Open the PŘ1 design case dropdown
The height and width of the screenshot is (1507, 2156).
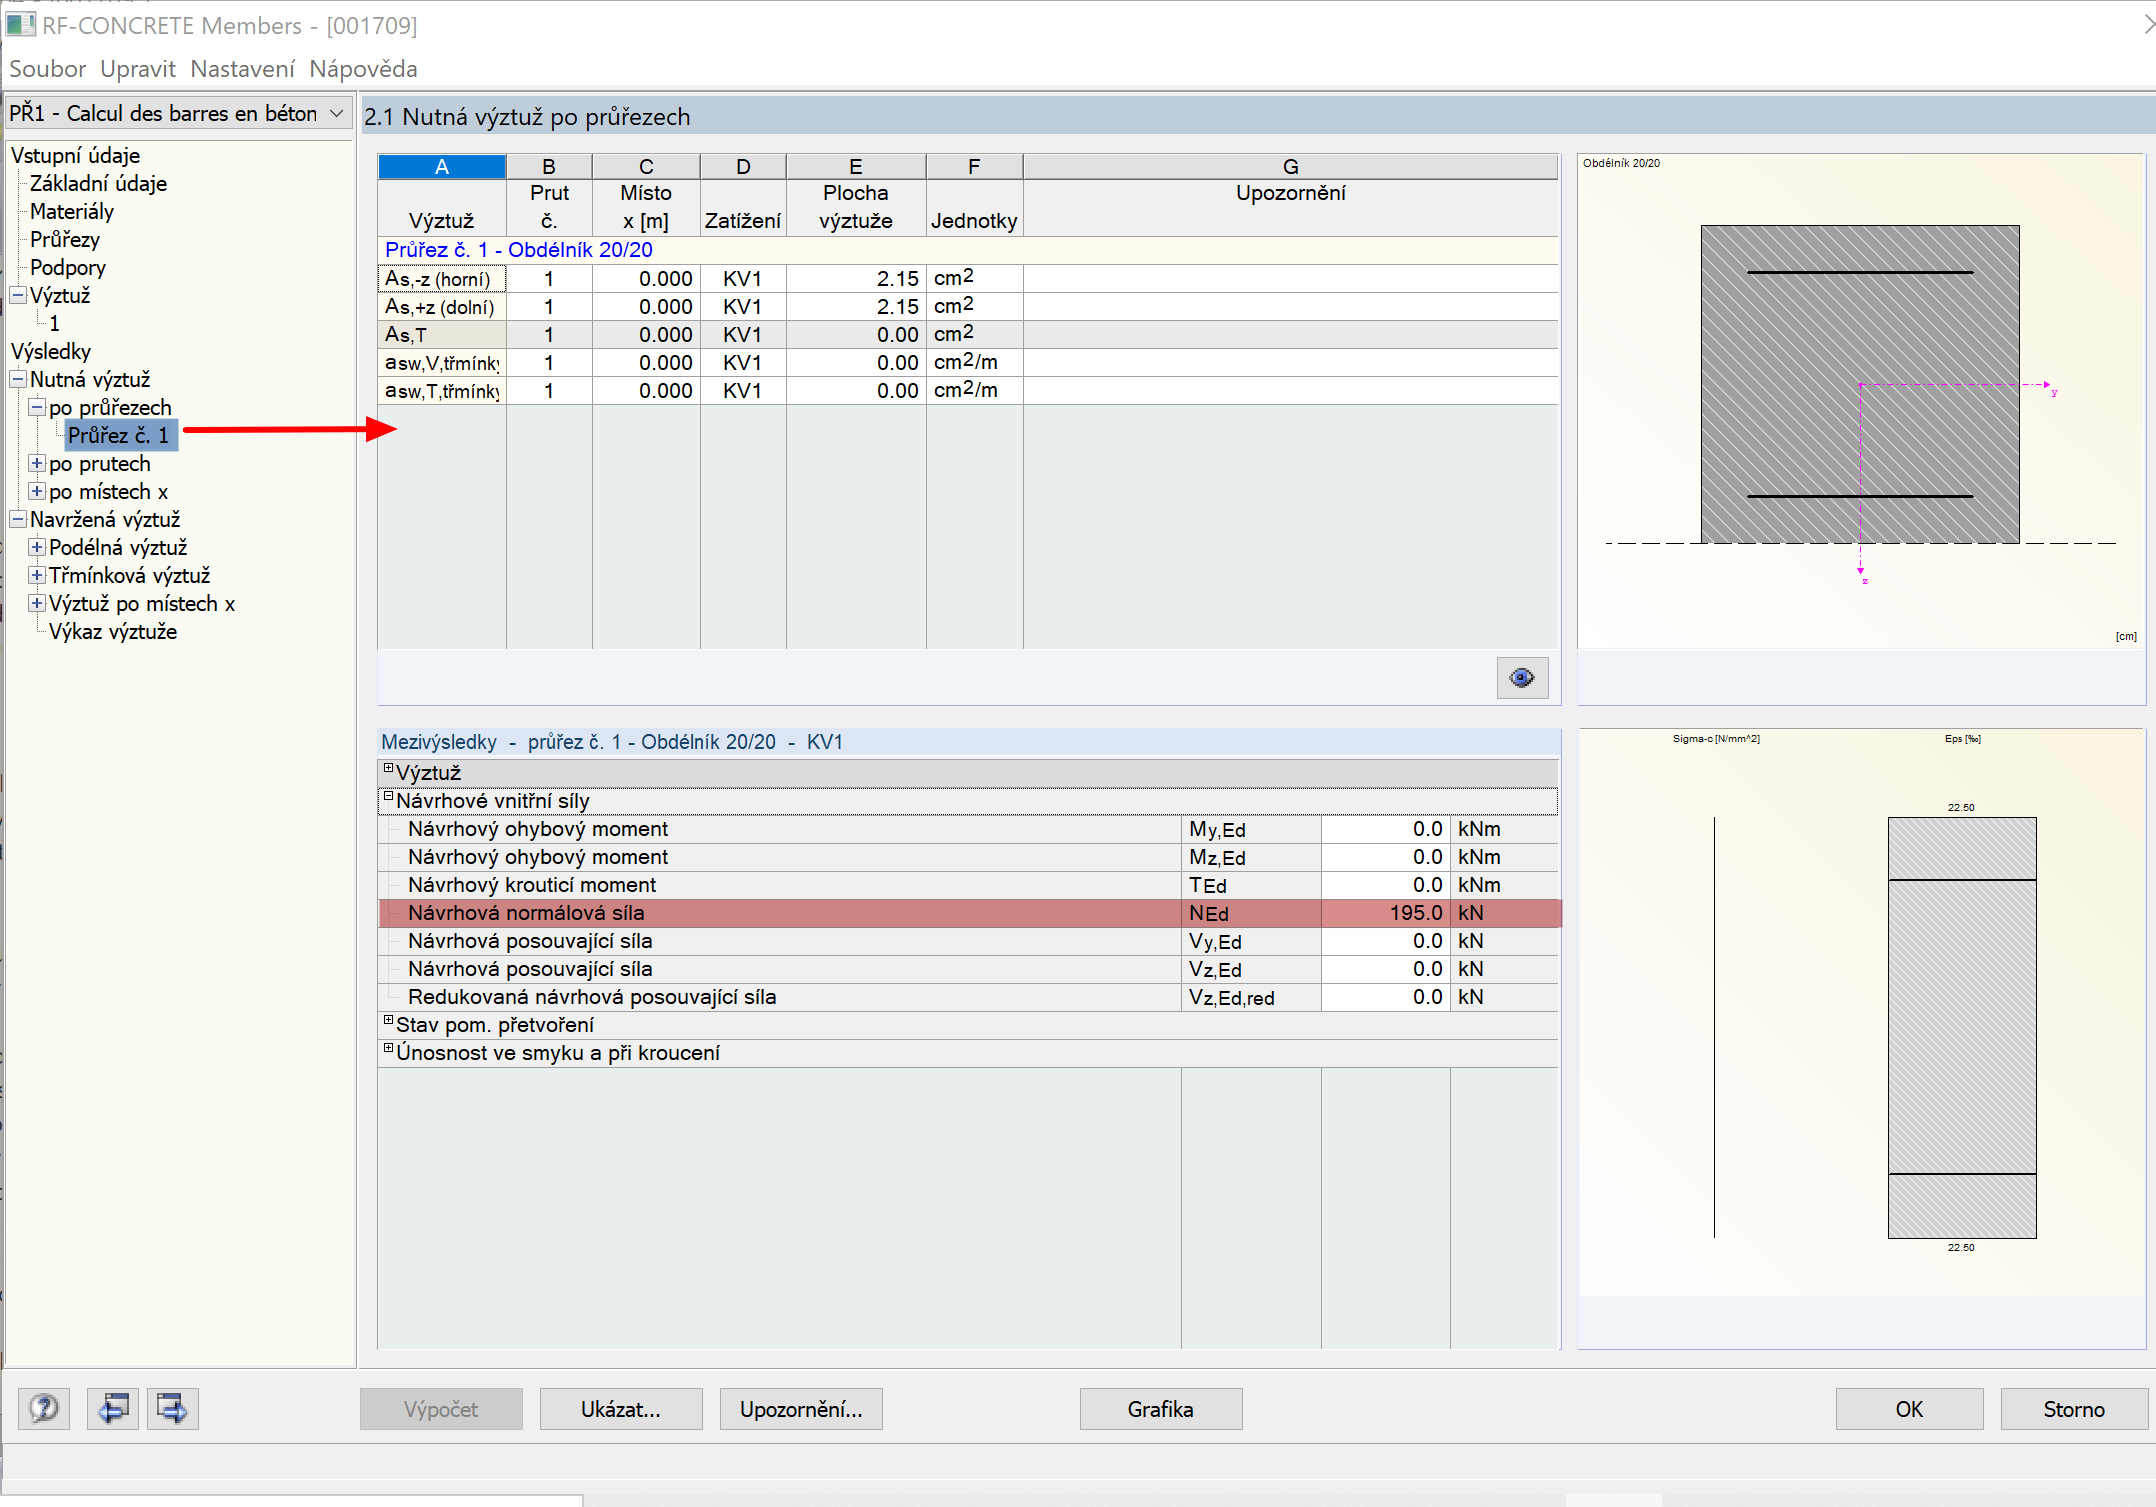coord(337,113)
